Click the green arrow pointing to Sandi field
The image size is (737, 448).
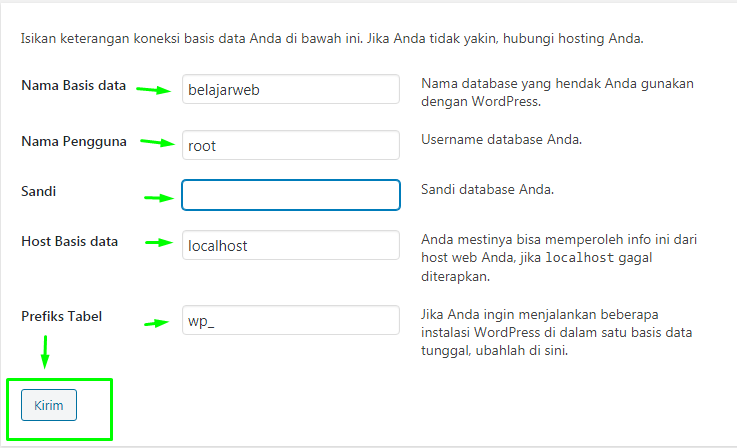pyautogui.click(x=159, y=198)
